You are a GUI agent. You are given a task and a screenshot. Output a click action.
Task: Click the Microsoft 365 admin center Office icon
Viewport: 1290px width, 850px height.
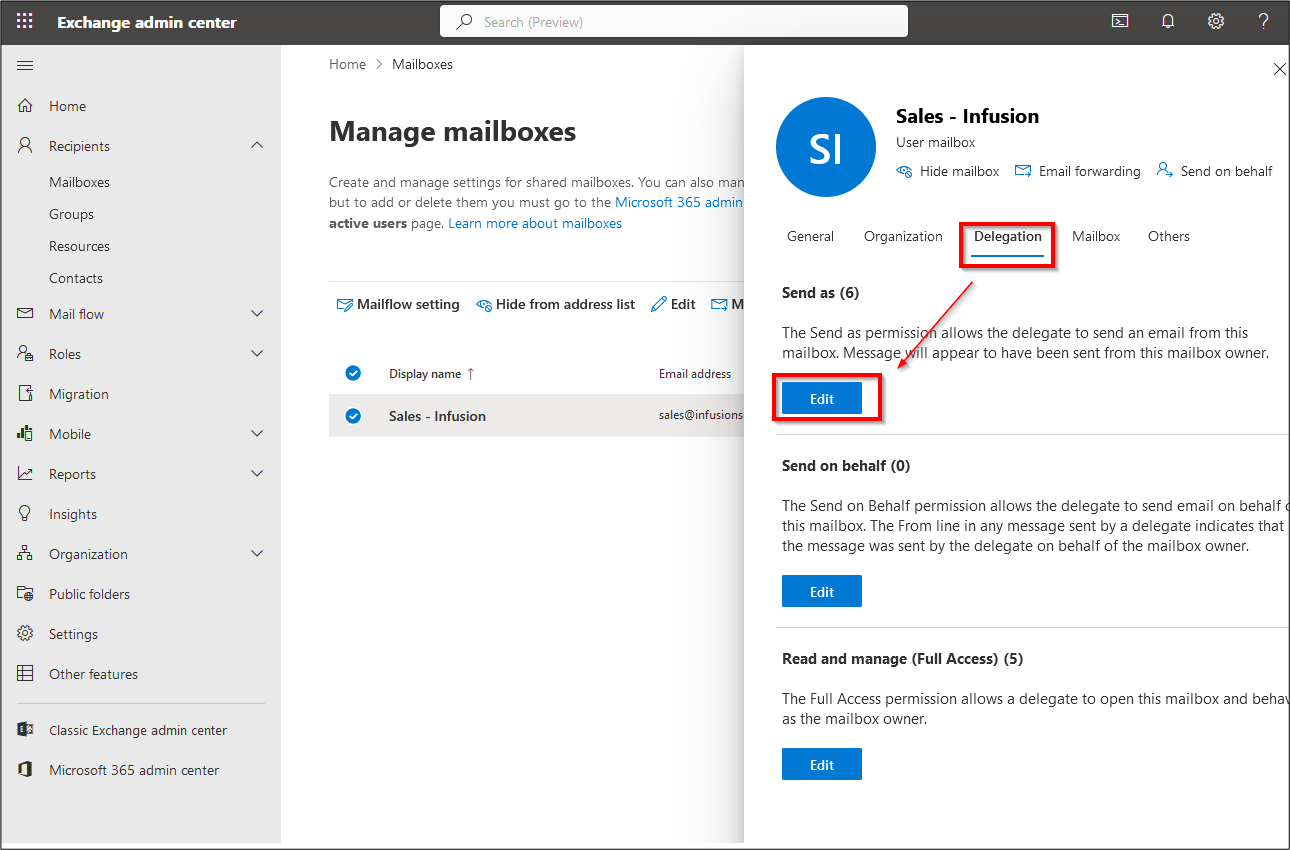(x=25, y=770)
